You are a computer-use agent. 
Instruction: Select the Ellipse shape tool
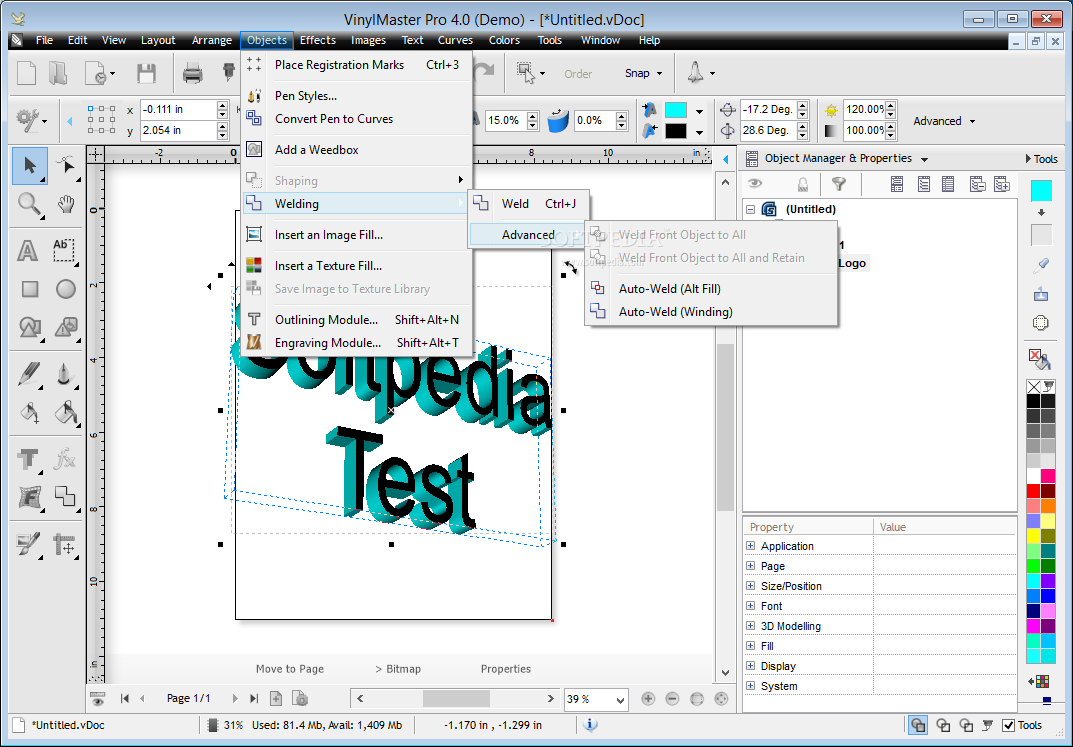pos(66,289)
